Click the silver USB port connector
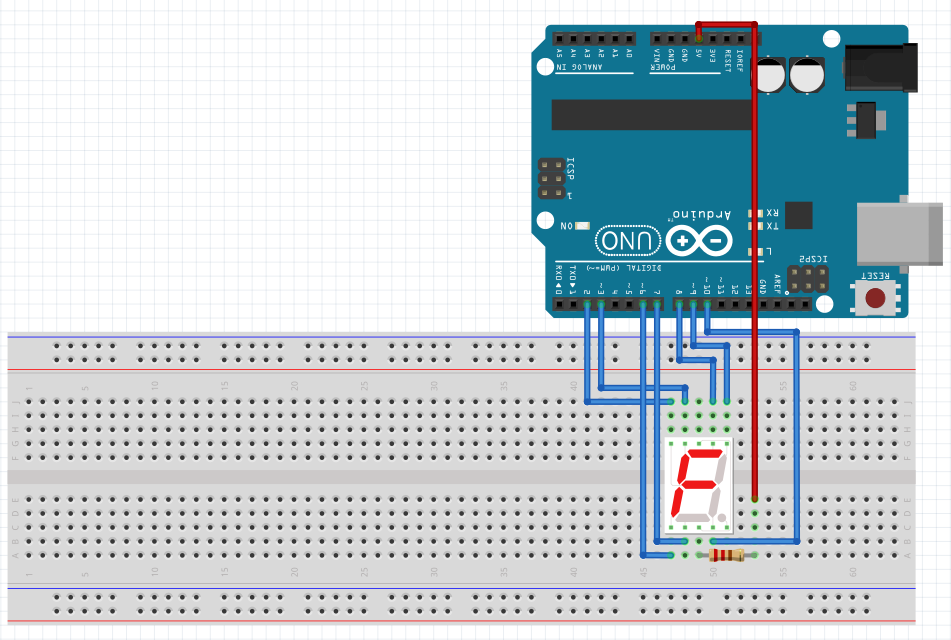Screen dimensions: 951x640 pos(900,234)
